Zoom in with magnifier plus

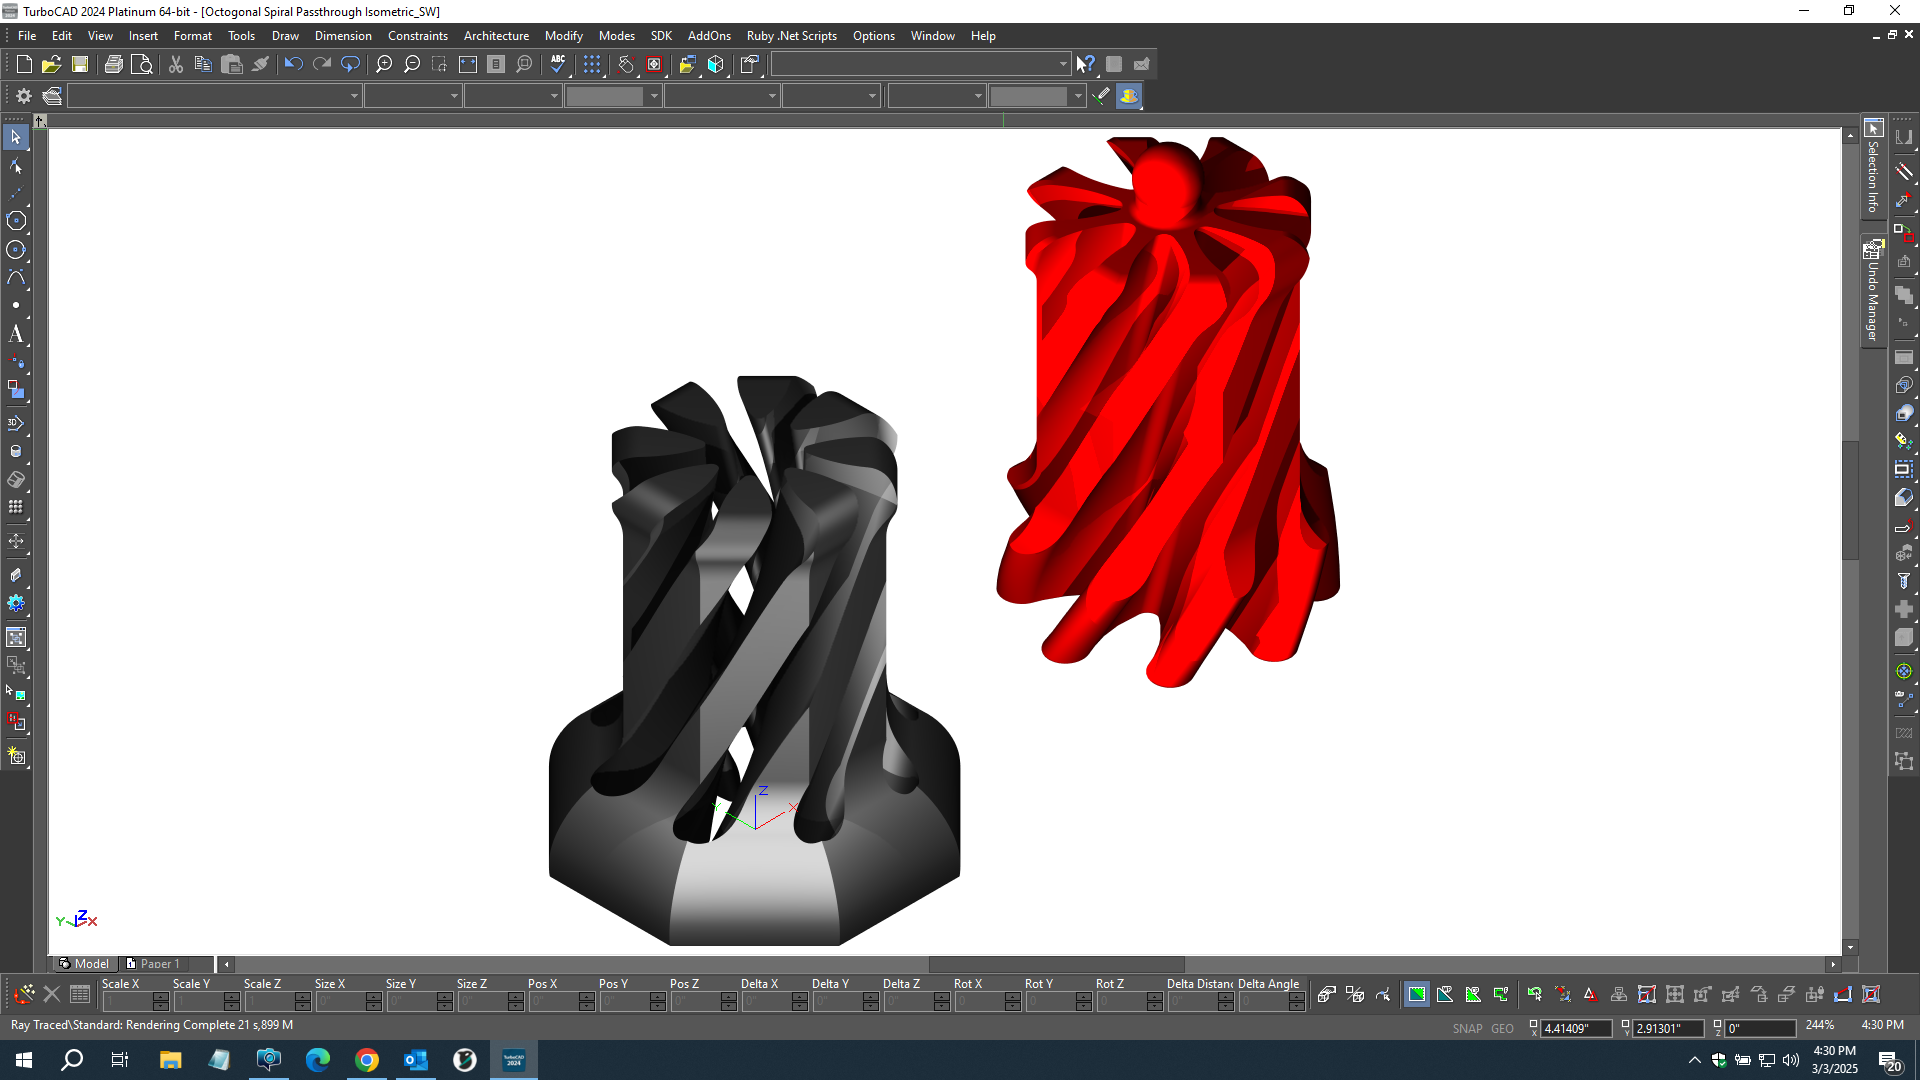384,64
